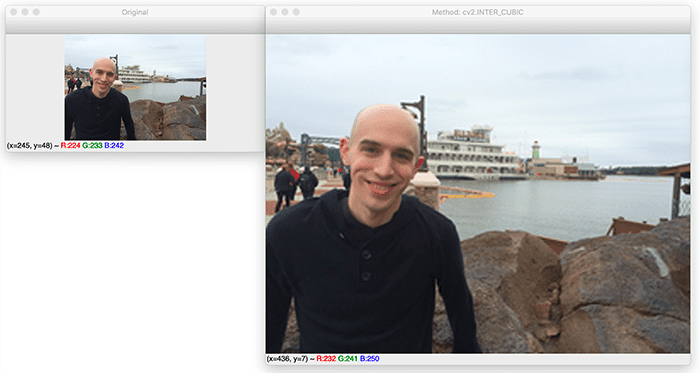Select the Original window title bar
Viewport: 700px width, 373px height.
(135, 12)
